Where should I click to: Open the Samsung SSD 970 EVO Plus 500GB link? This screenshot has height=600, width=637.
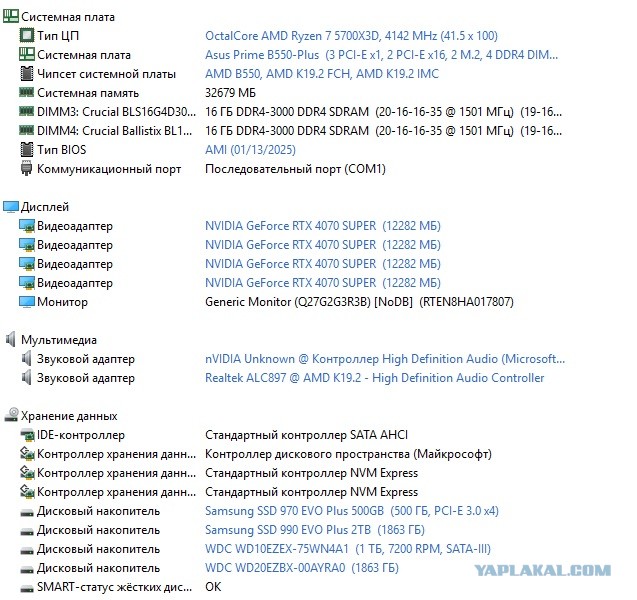[x=351, y=511]
